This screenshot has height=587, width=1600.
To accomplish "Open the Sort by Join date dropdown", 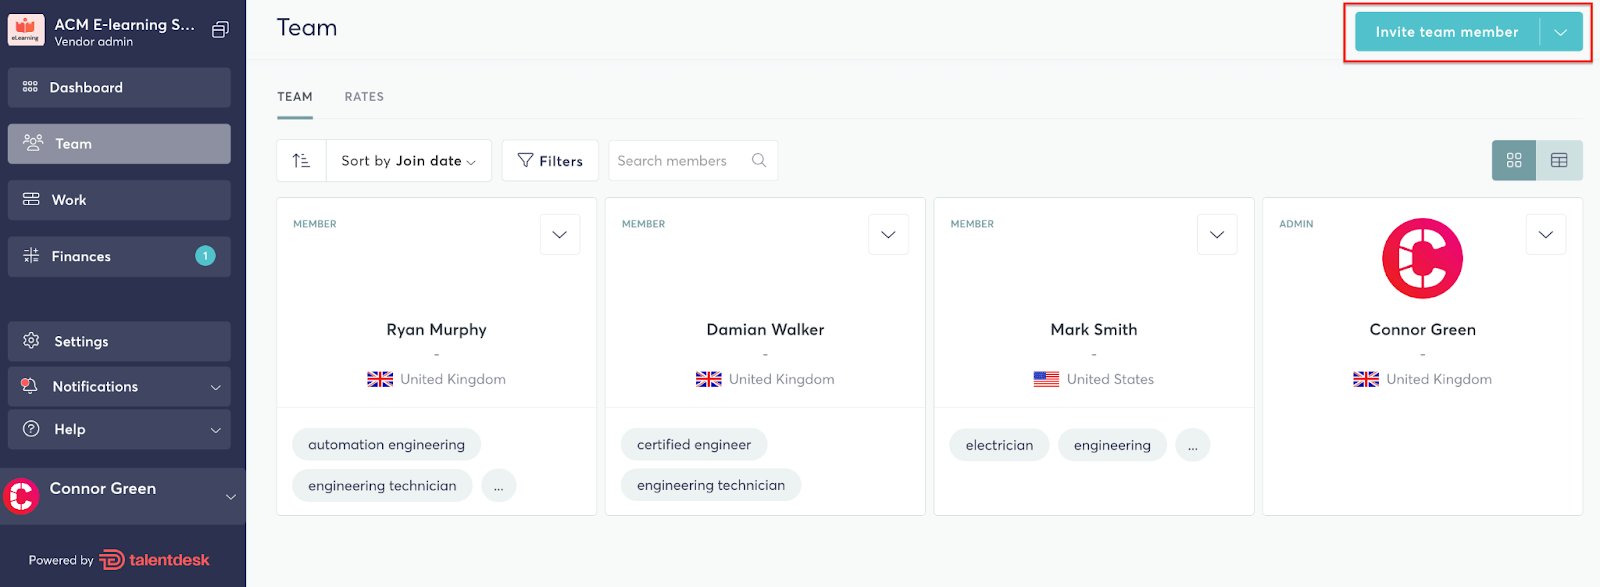I will (x=408, y=161).
